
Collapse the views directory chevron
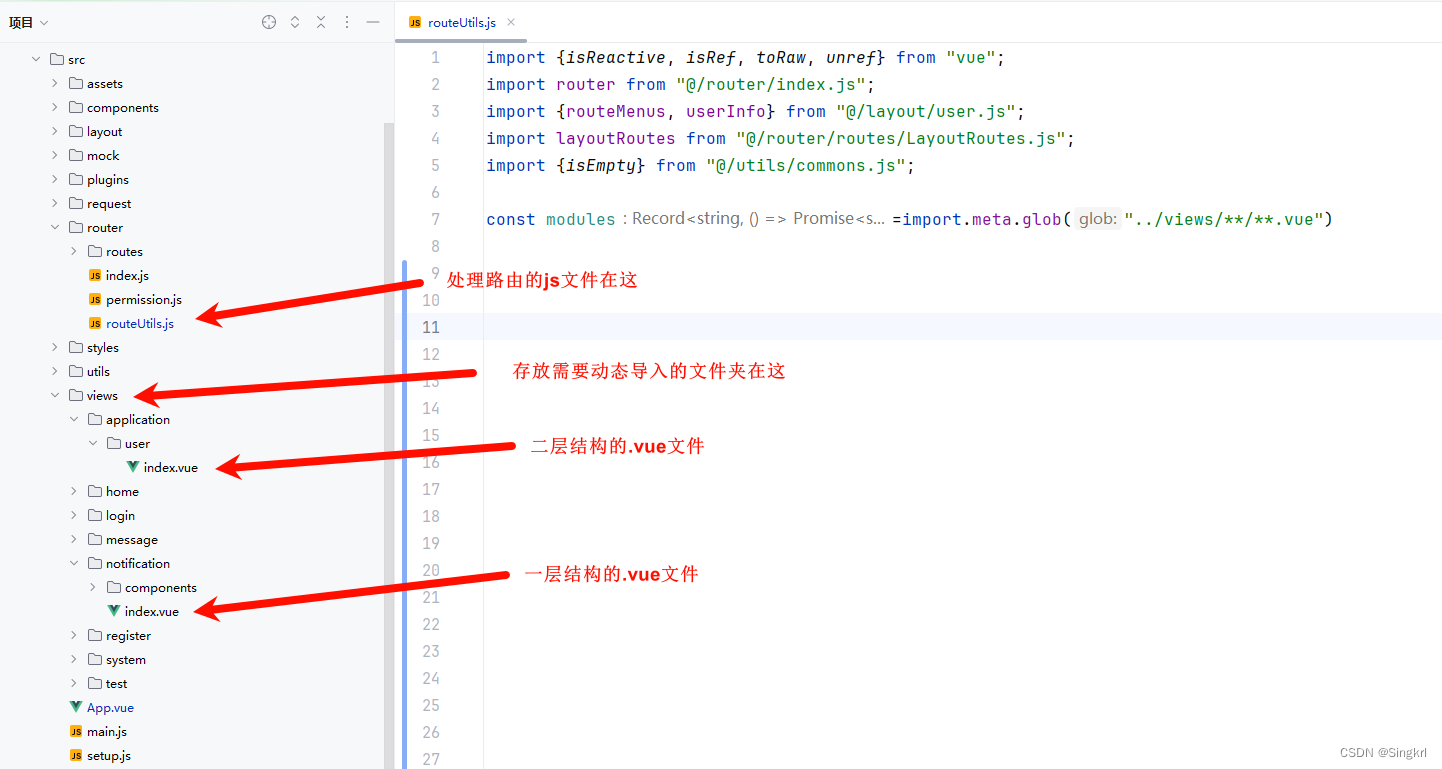[55, 395]
